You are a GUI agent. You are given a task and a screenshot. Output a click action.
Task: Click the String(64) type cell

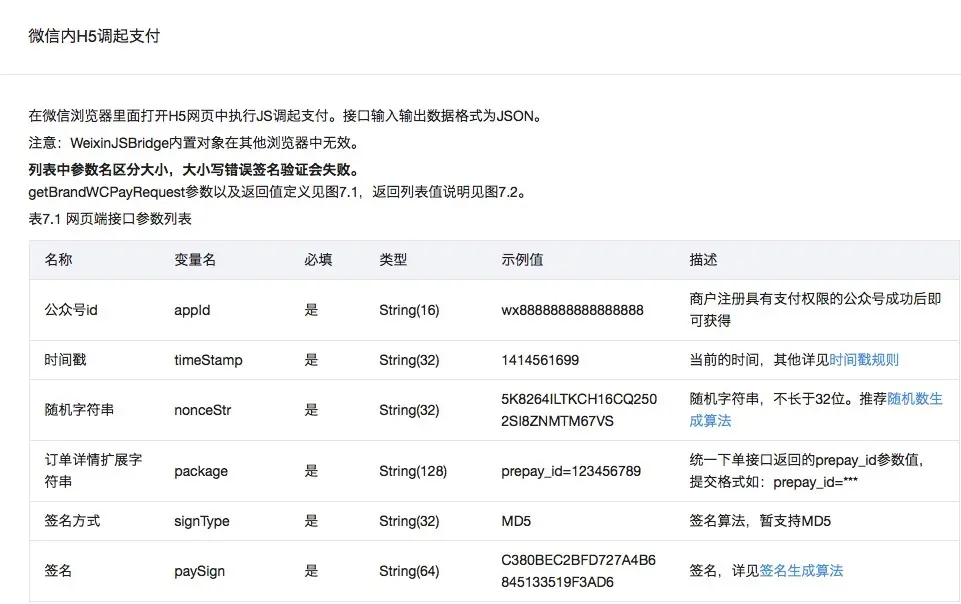pos(409,571)
